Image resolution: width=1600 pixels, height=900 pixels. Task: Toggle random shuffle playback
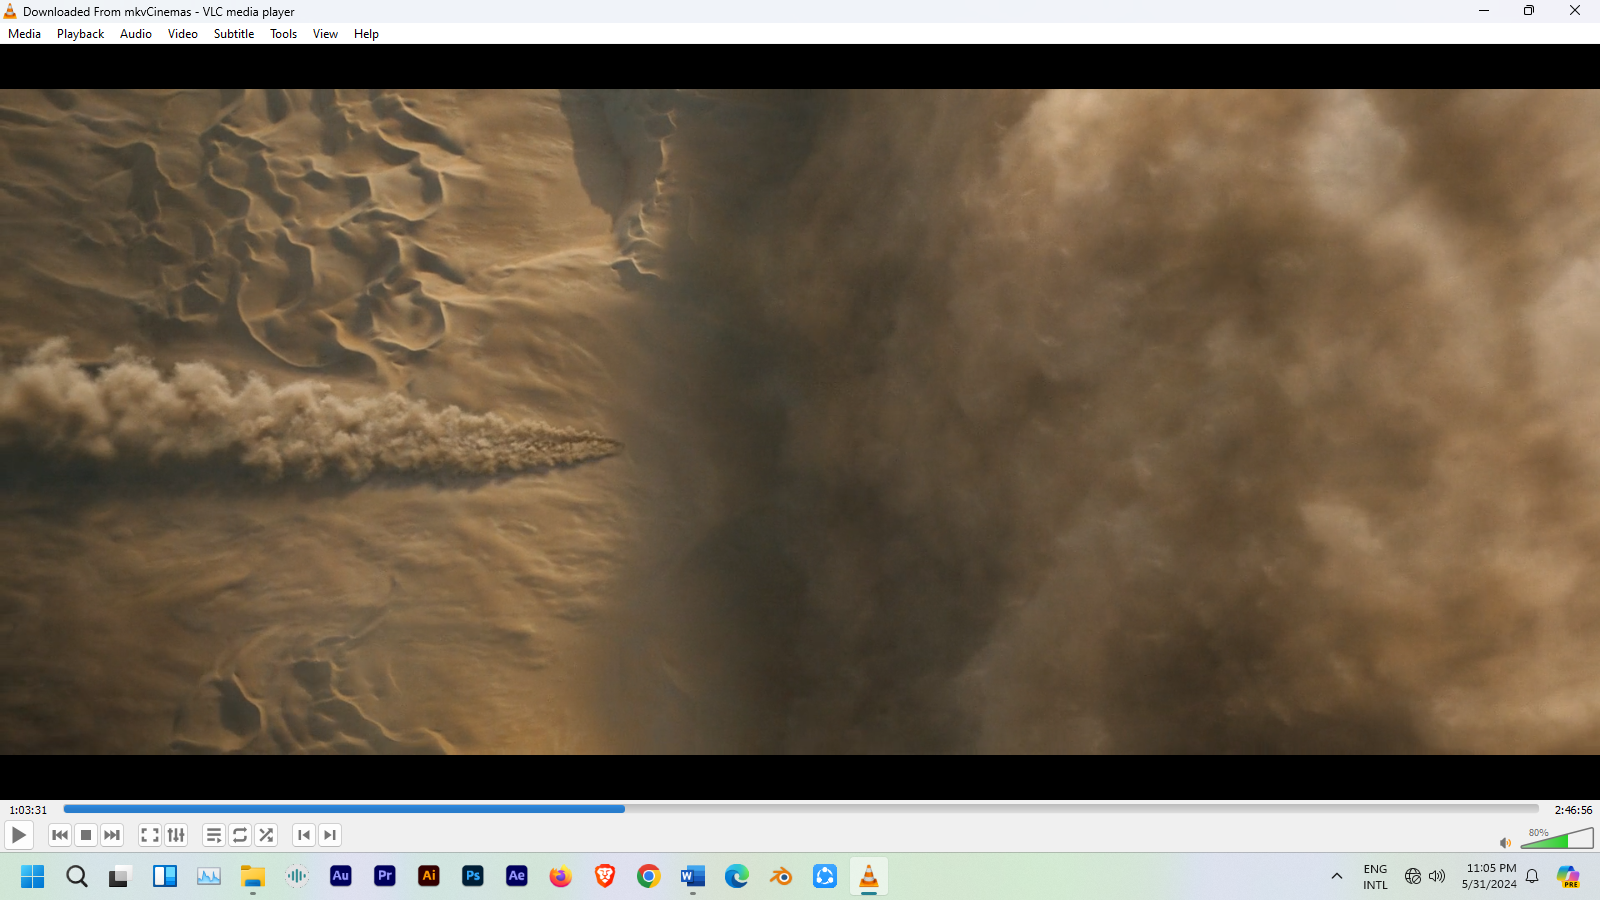point(266,835)
